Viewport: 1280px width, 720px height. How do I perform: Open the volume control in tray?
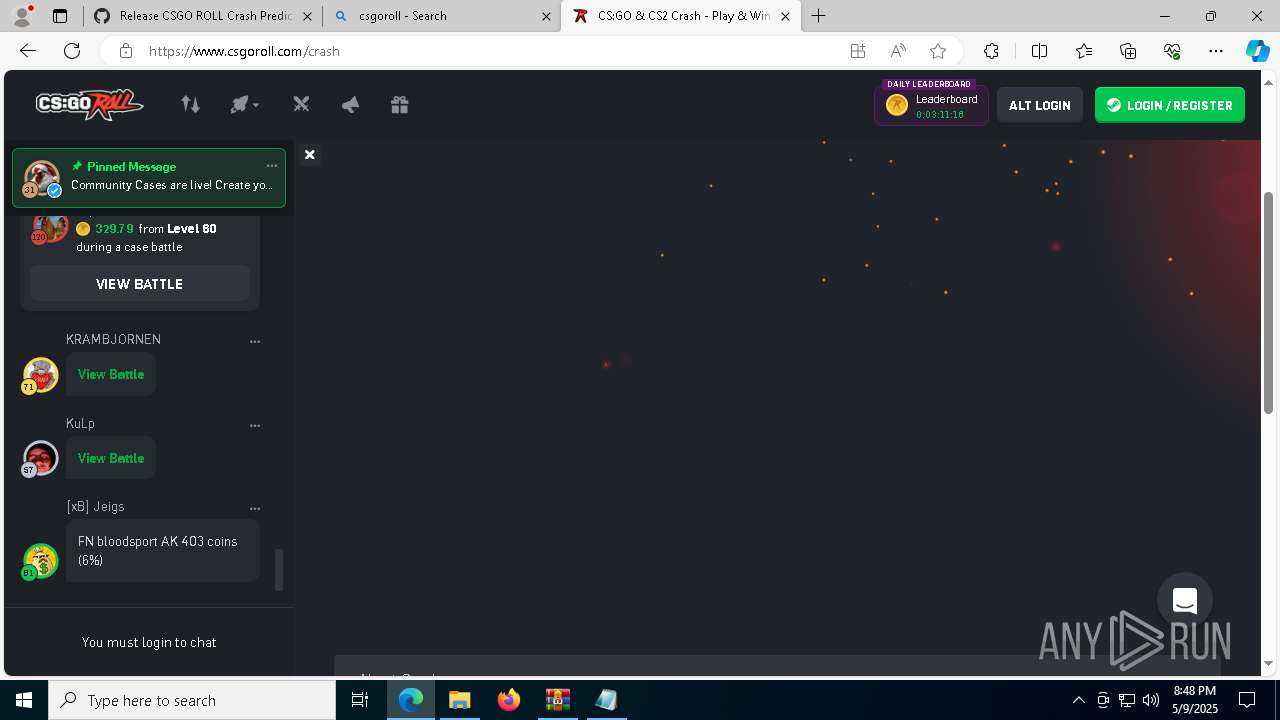coord(1151,700)
